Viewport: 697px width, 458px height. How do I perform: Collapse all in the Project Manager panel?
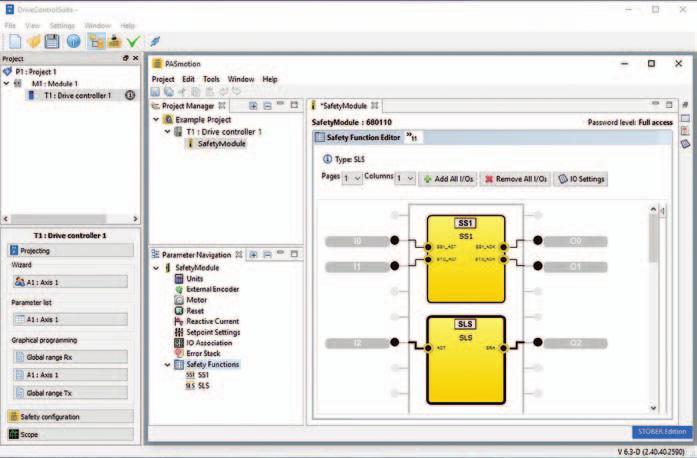tap(267, 105)
